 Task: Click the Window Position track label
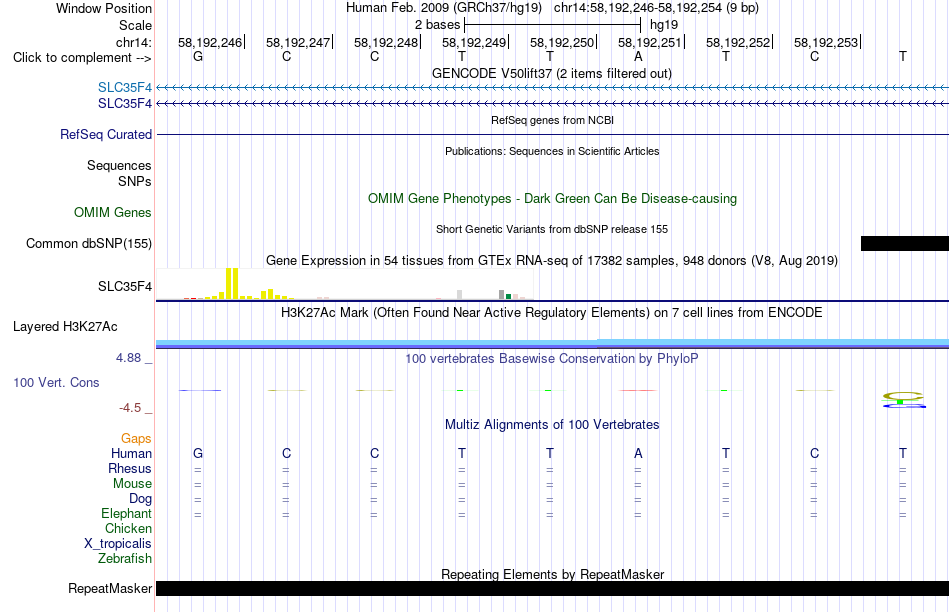click(x=104, y=8)
